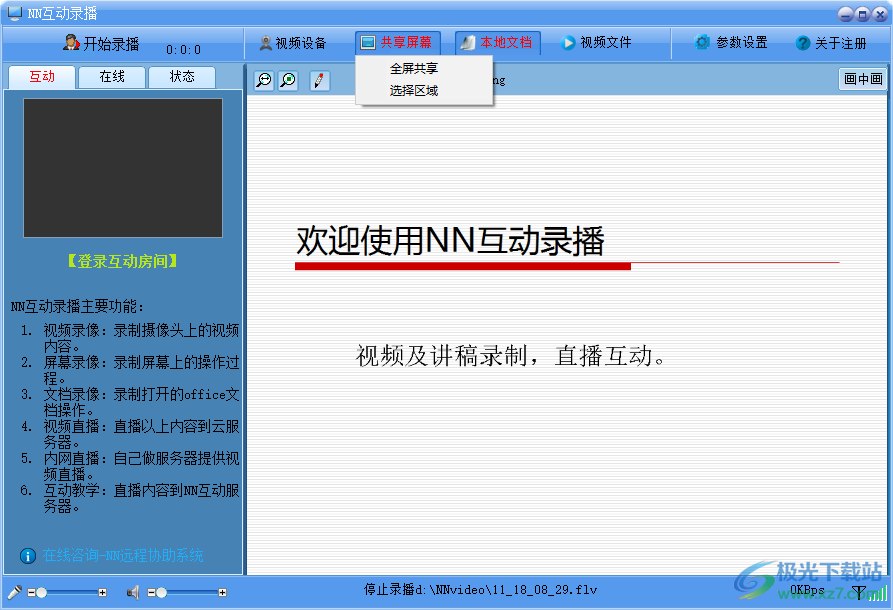Open the 视频设备 video device option
893x610 pixels.
tap(293, 43)
